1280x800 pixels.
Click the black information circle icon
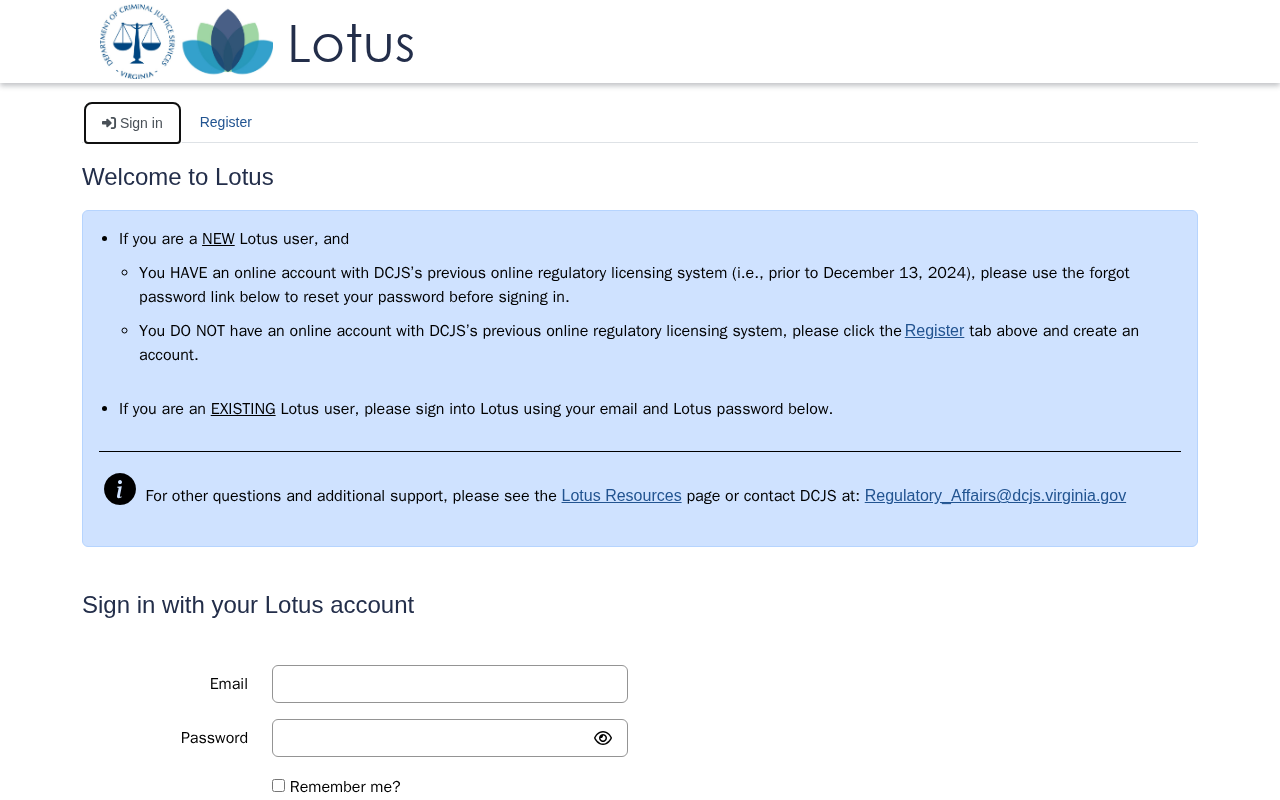click(120, 489)
